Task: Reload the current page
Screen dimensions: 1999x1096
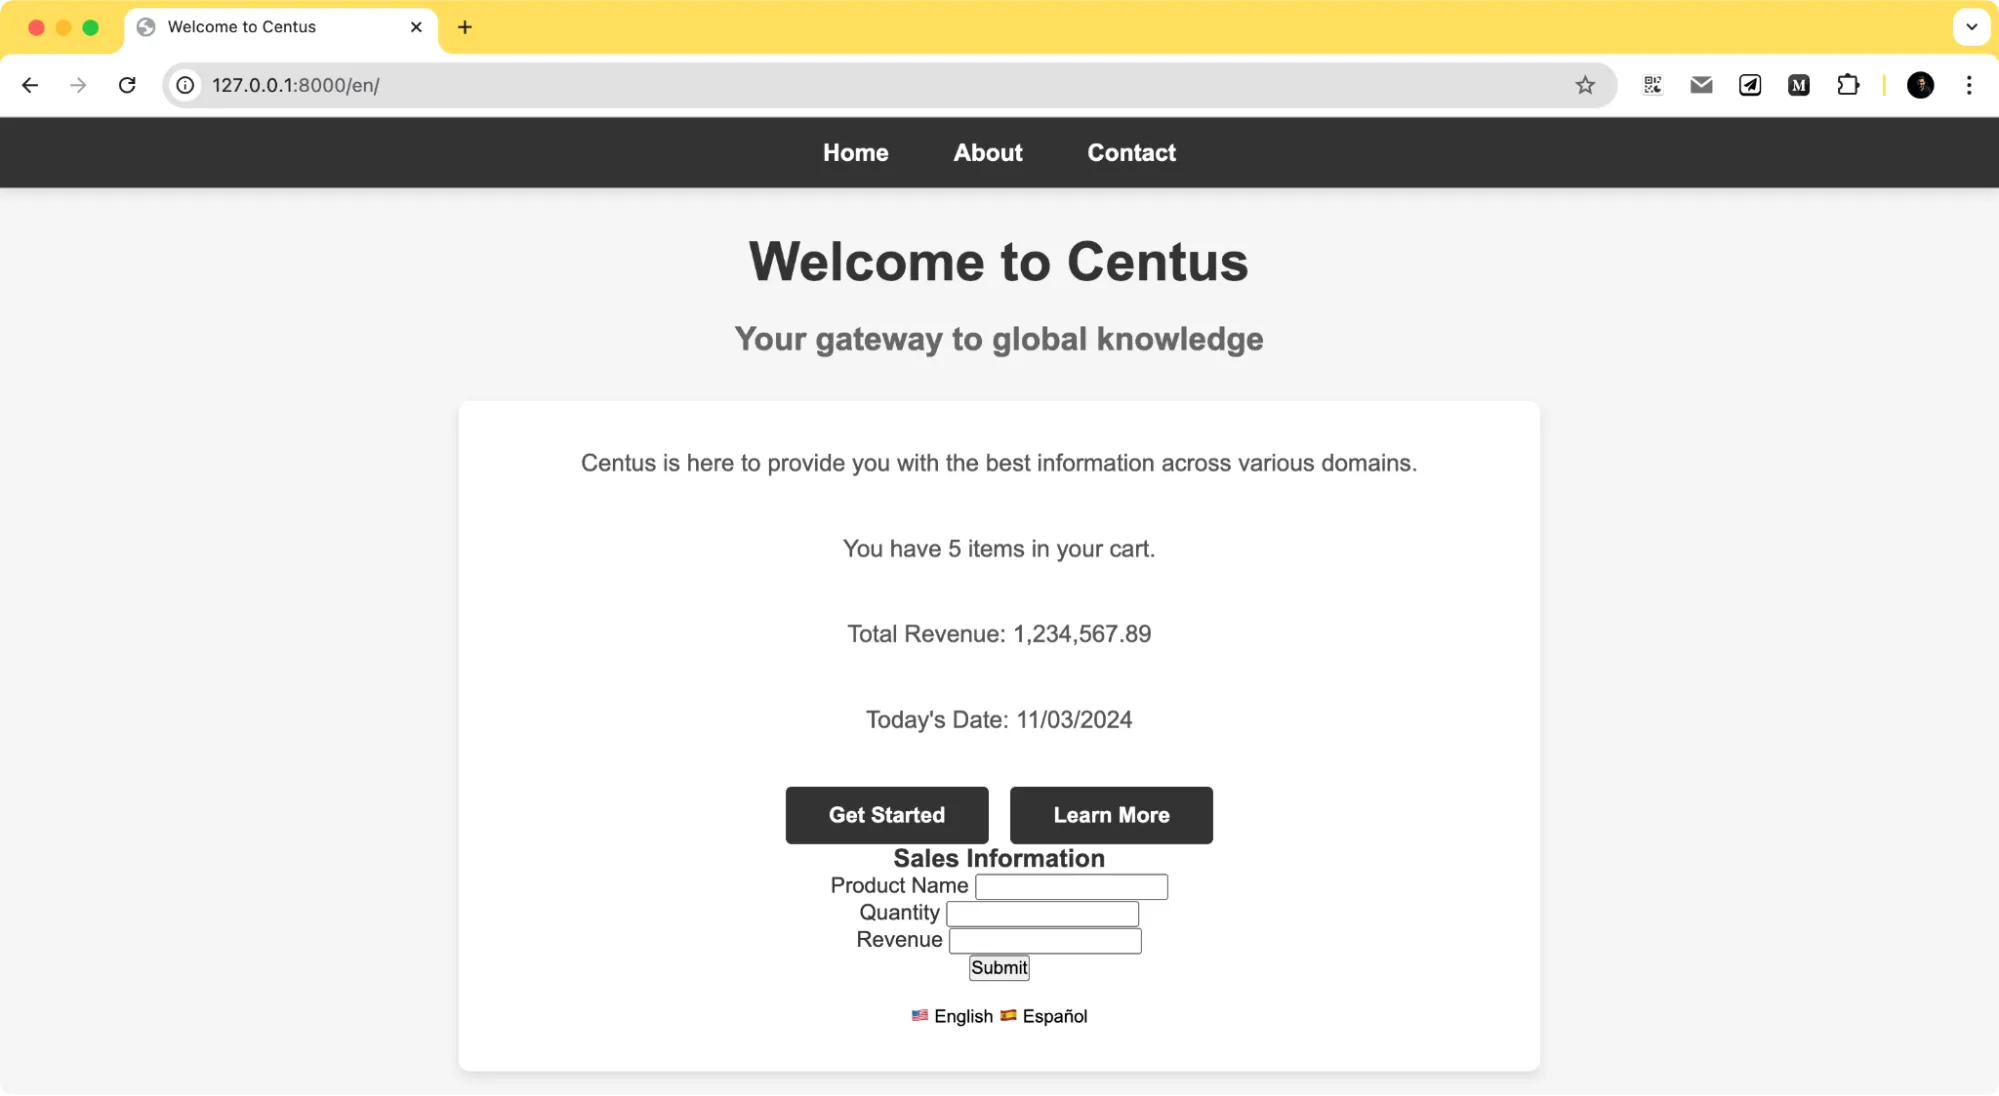Action: coord(127,85)
